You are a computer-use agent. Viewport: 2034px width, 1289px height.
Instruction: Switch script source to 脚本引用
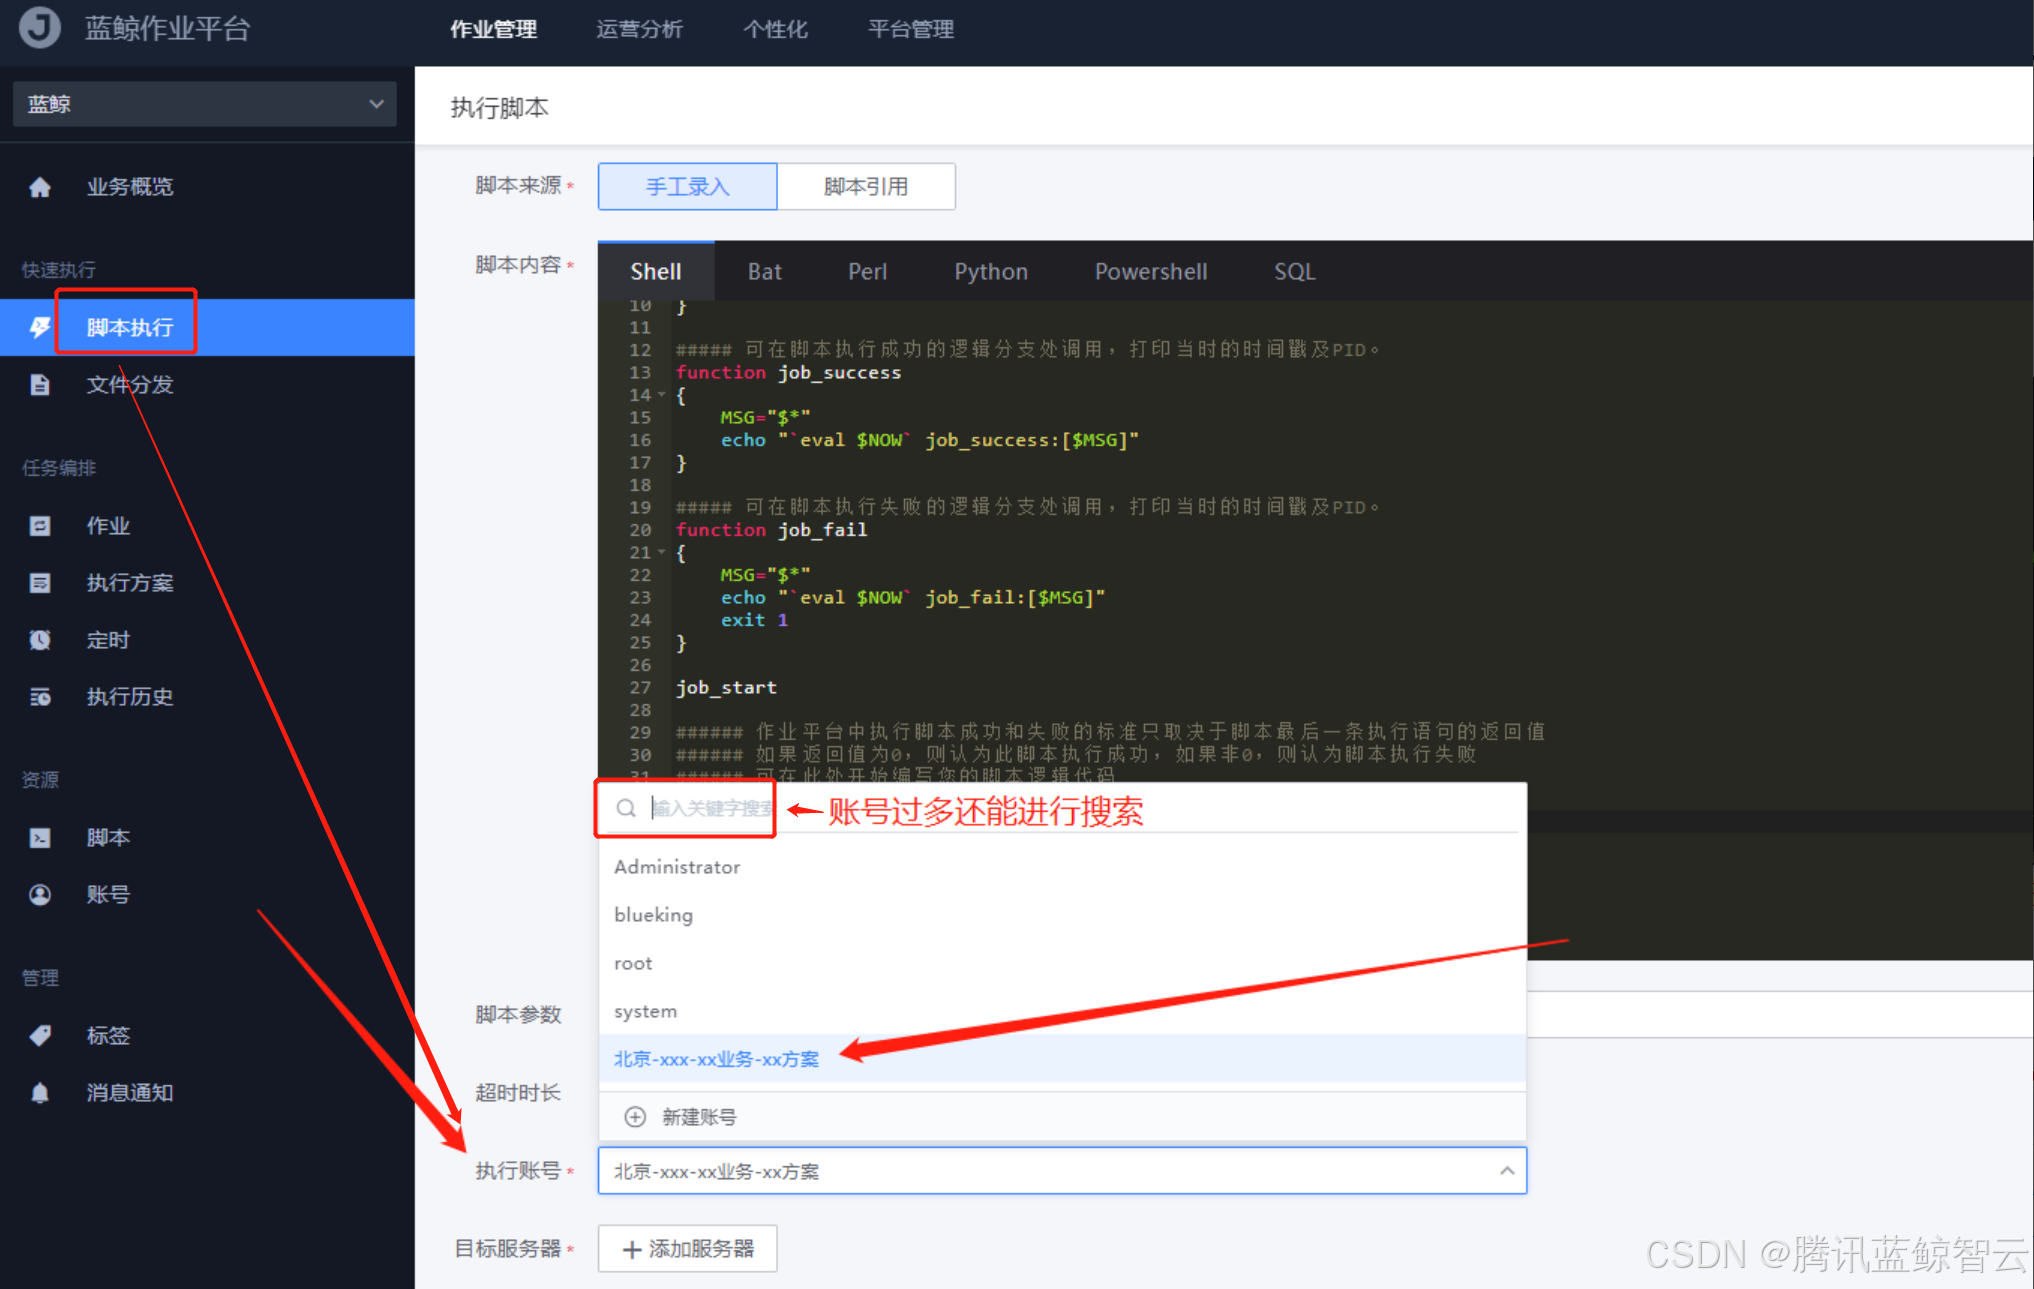point(866,186)
